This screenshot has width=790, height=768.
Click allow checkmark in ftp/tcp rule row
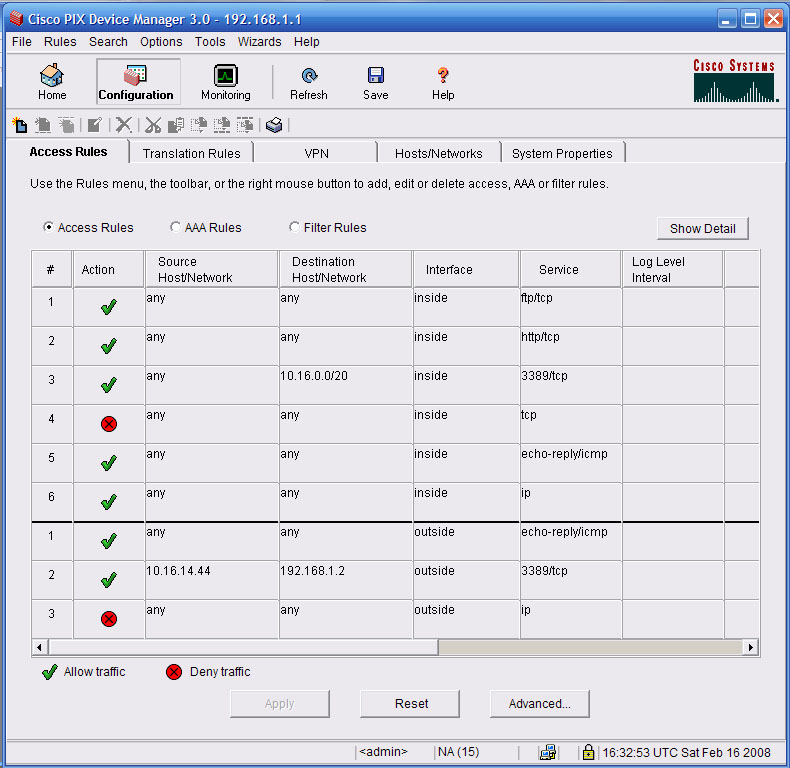(x=109, y=306)
